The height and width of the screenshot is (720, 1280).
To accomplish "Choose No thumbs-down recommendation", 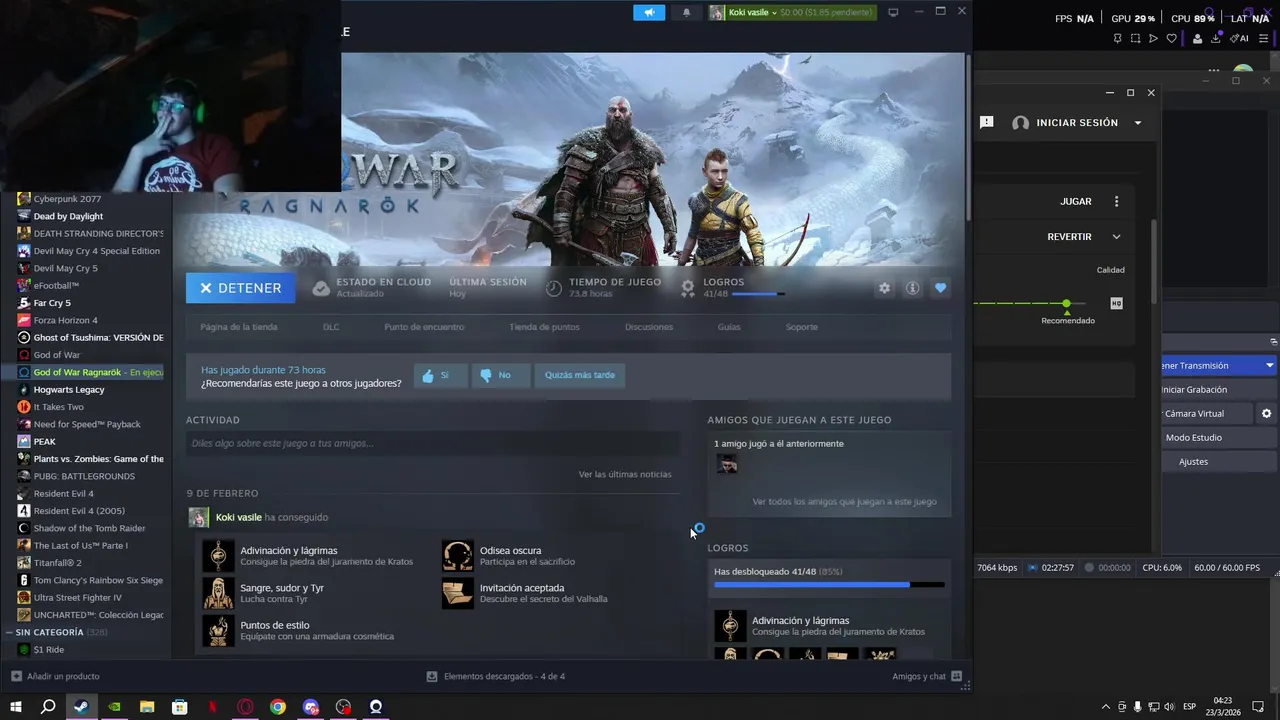I will (501, 375).
